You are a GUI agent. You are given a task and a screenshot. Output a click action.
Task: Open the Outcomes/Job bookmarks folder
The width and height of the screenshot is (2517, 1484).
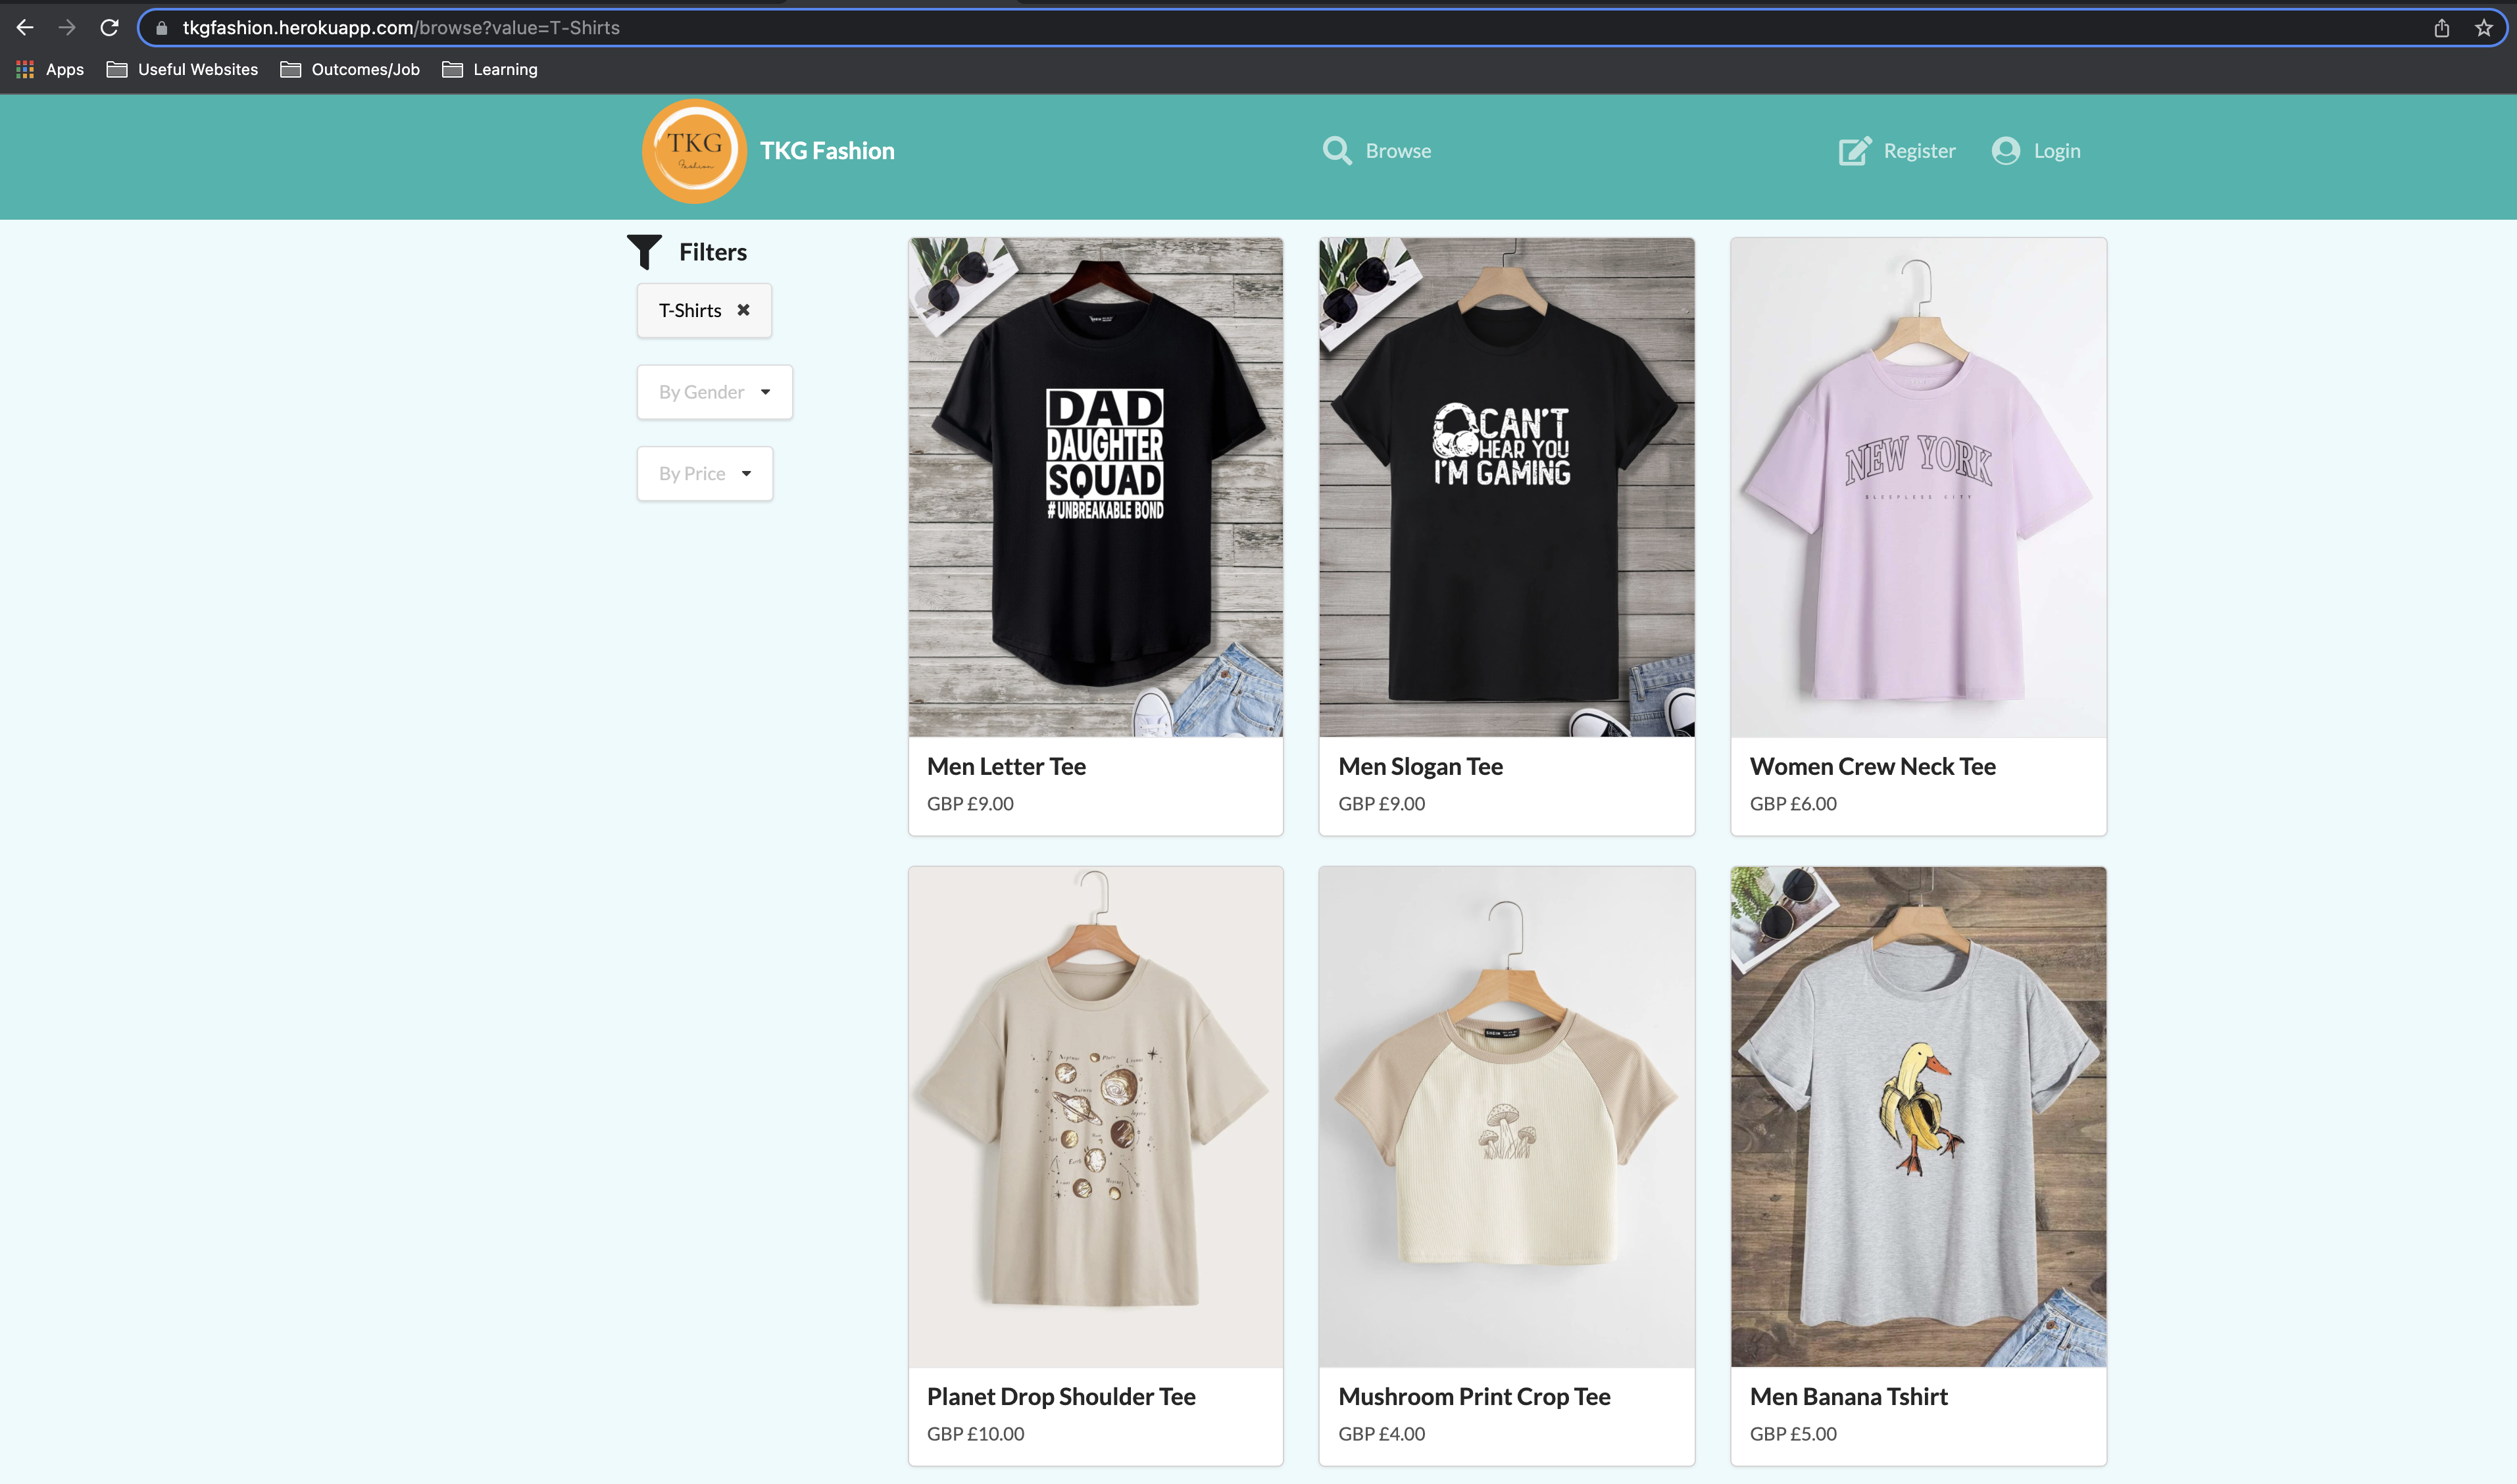coord(349,69)
